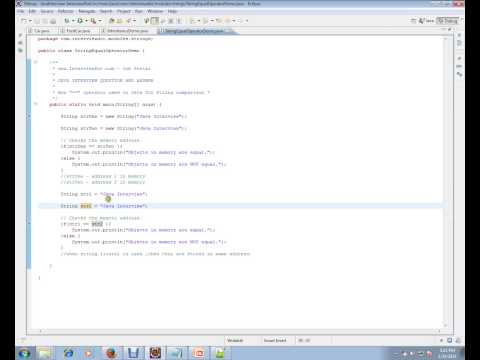The image size is (480, 360).
Task: Open the File menu
Action: 21,11
